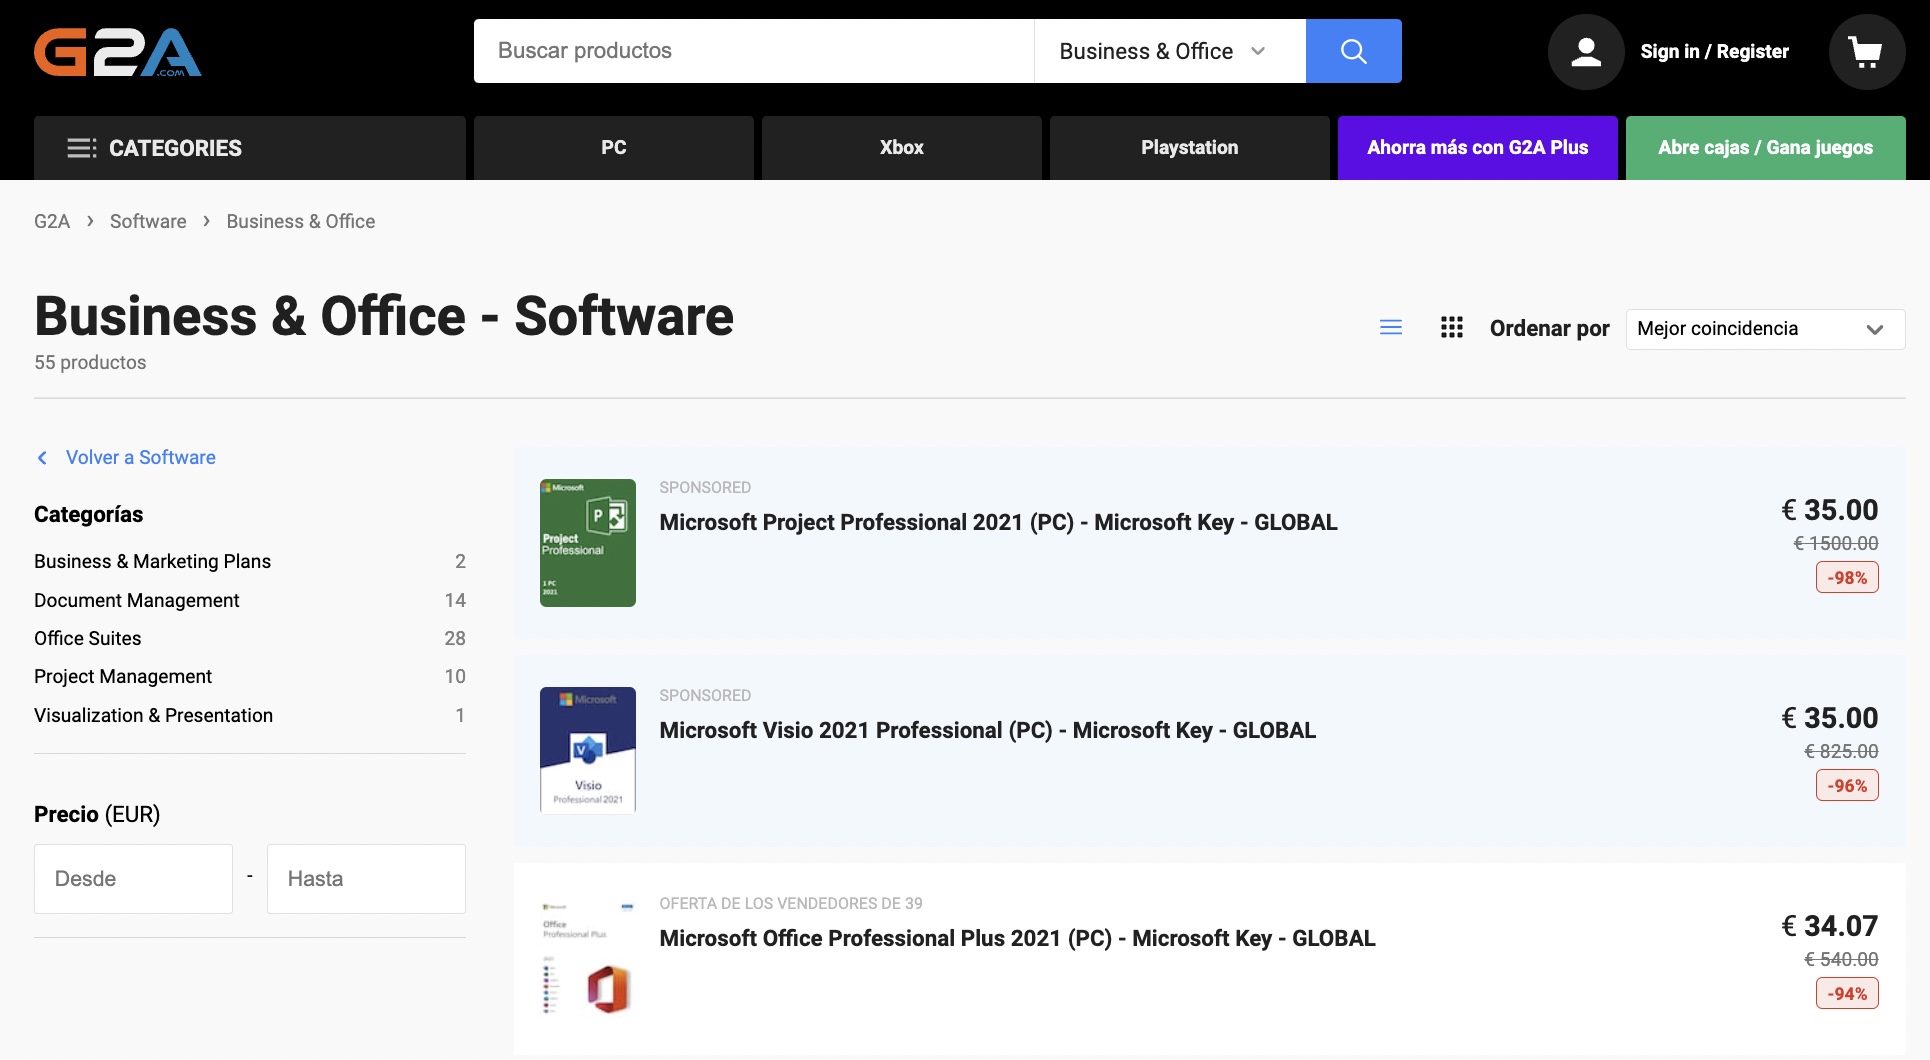This screenshot has height=1060, width=1930.
Task: Switch to list view layout
Action: coord(1390,328)
